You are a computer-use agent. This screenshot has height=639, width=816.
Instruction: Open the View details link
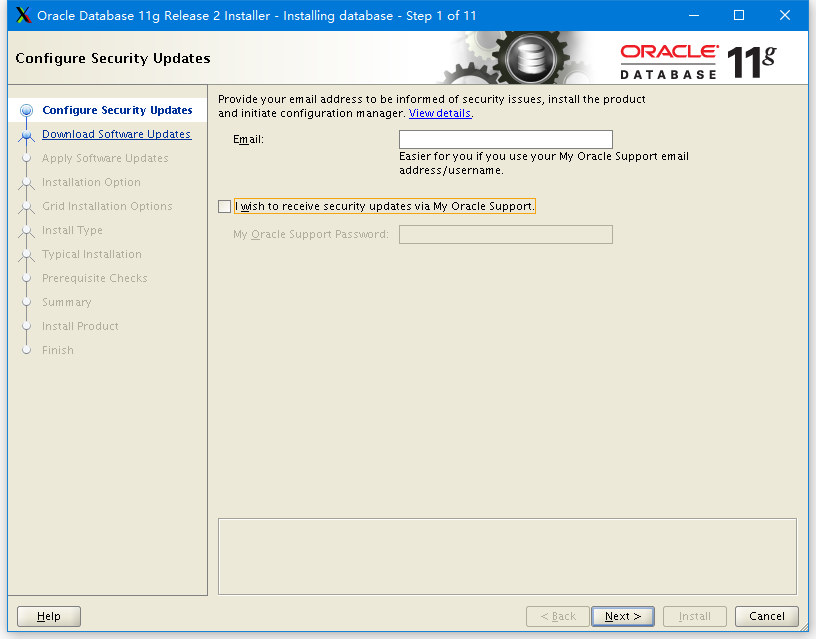(x=440, y=113)
